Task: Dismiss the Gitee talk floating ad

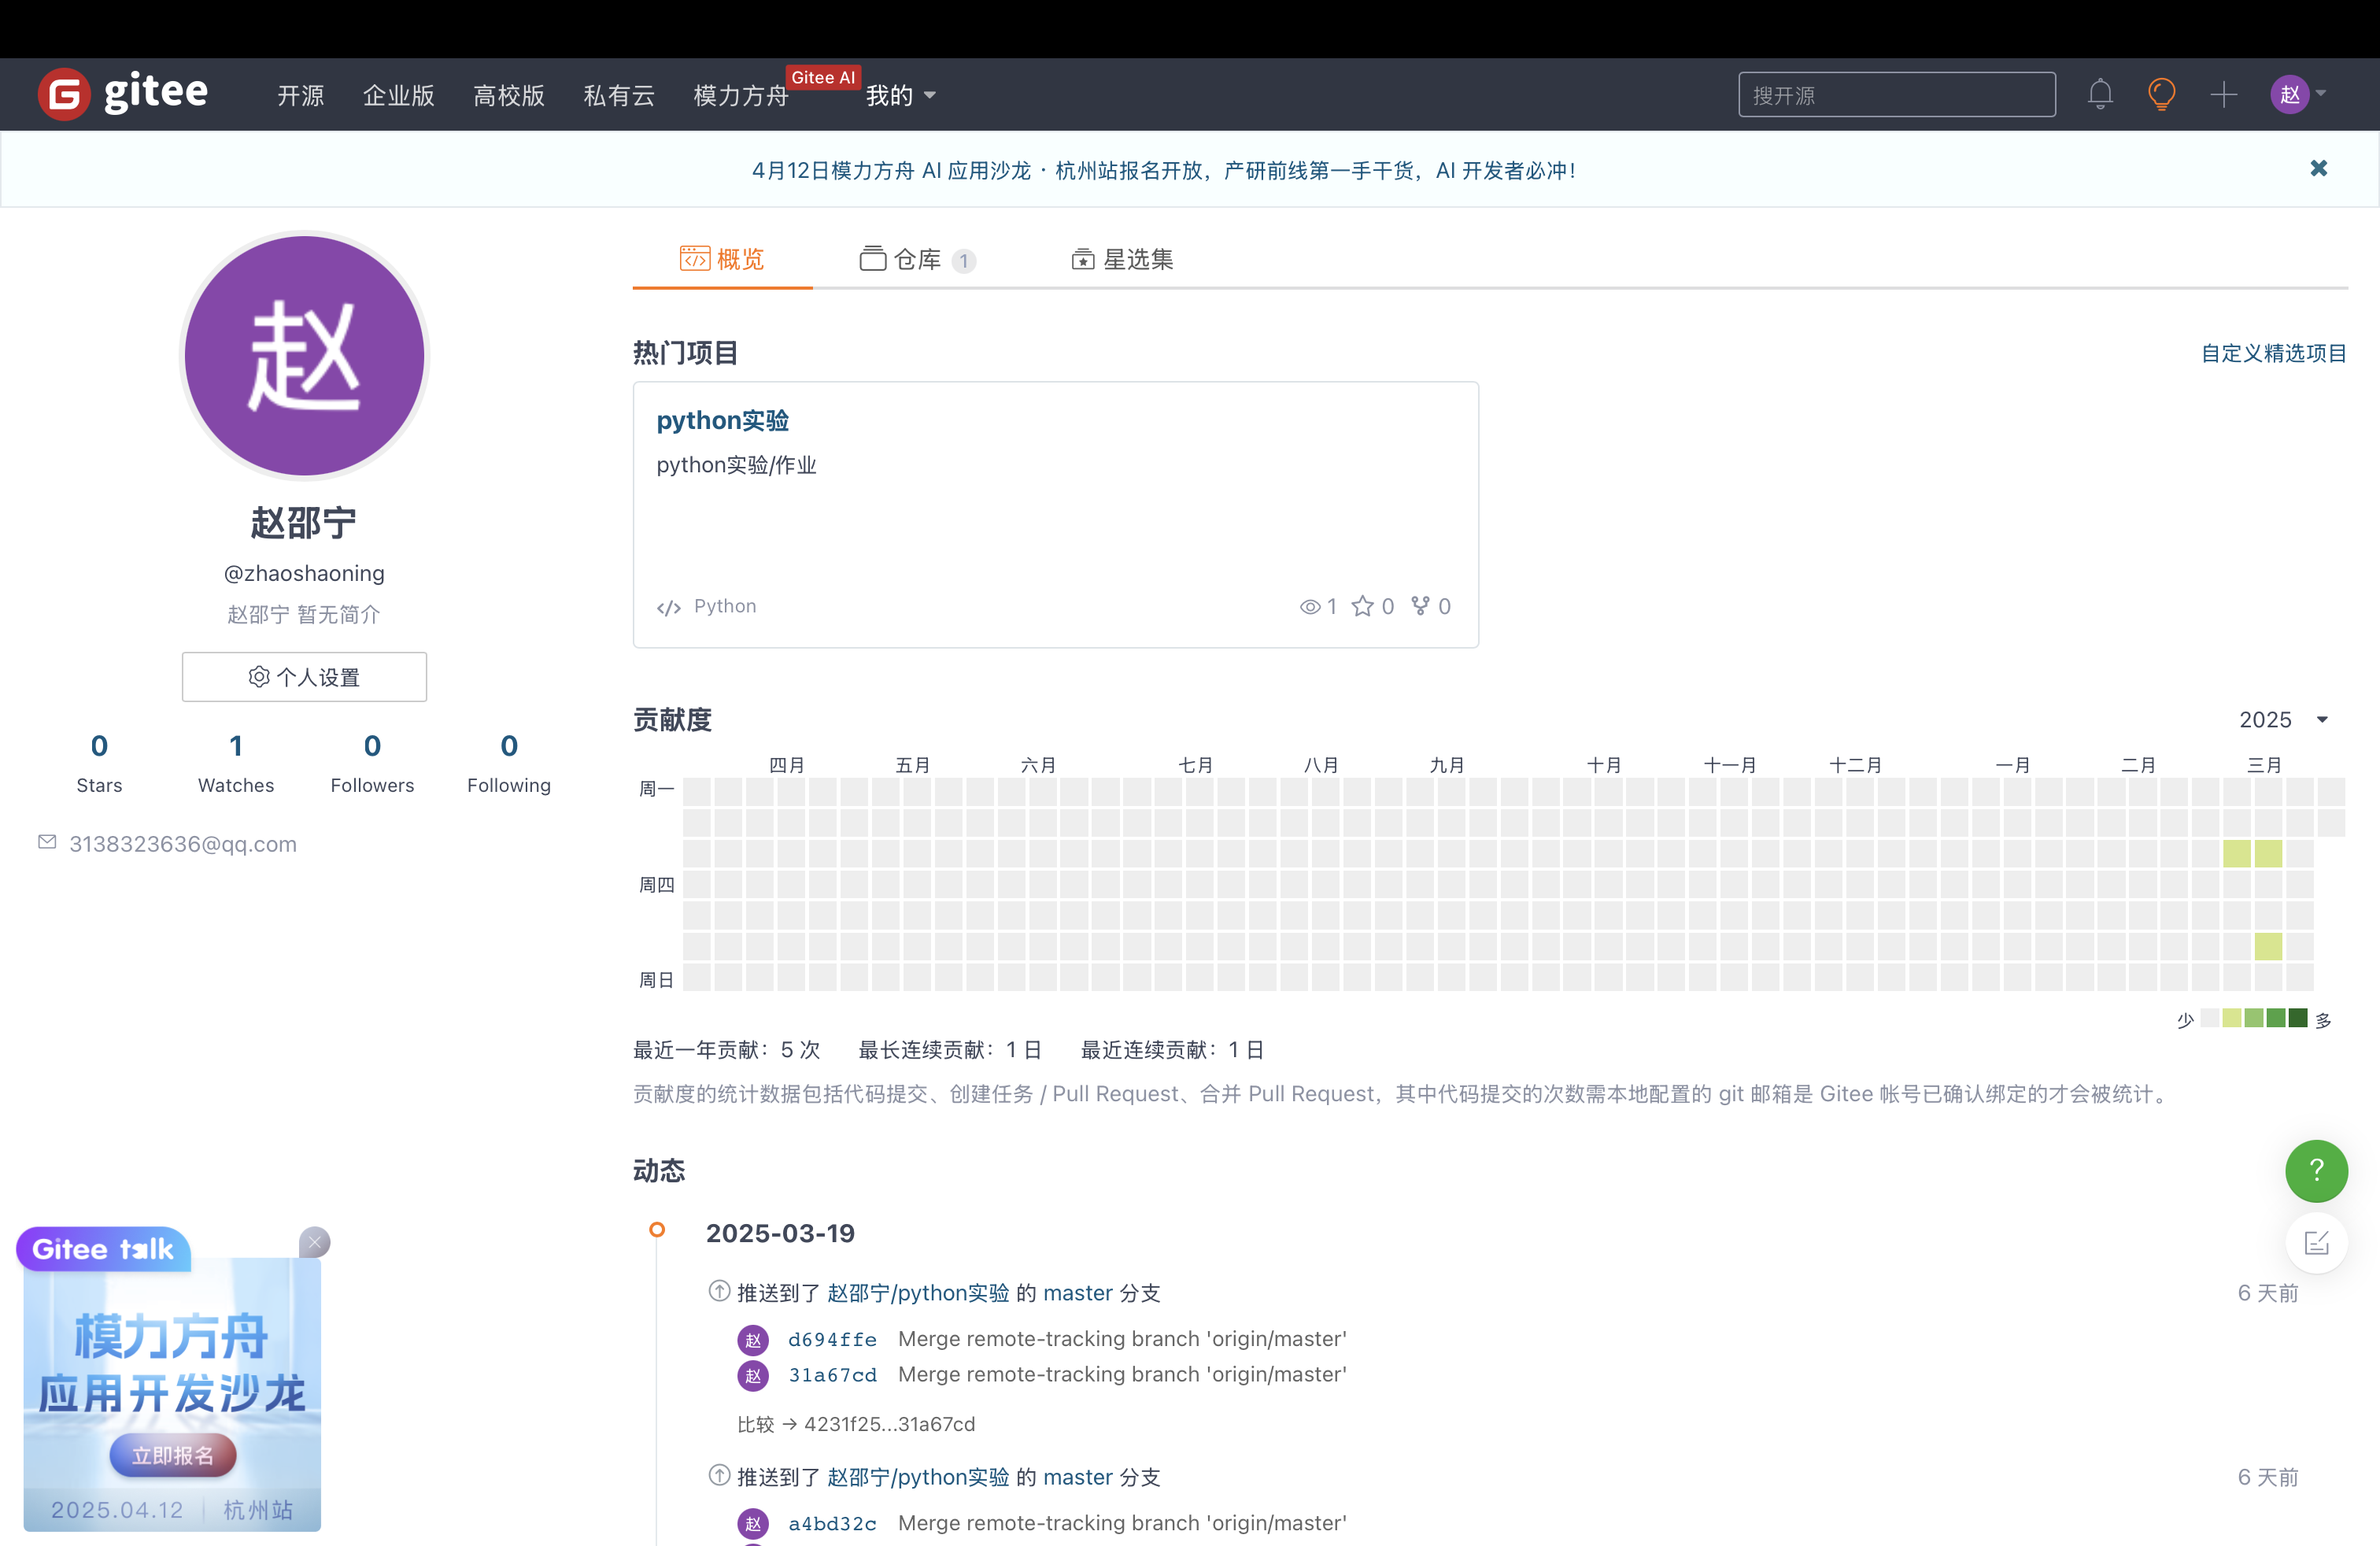Action: [315, 1242]
